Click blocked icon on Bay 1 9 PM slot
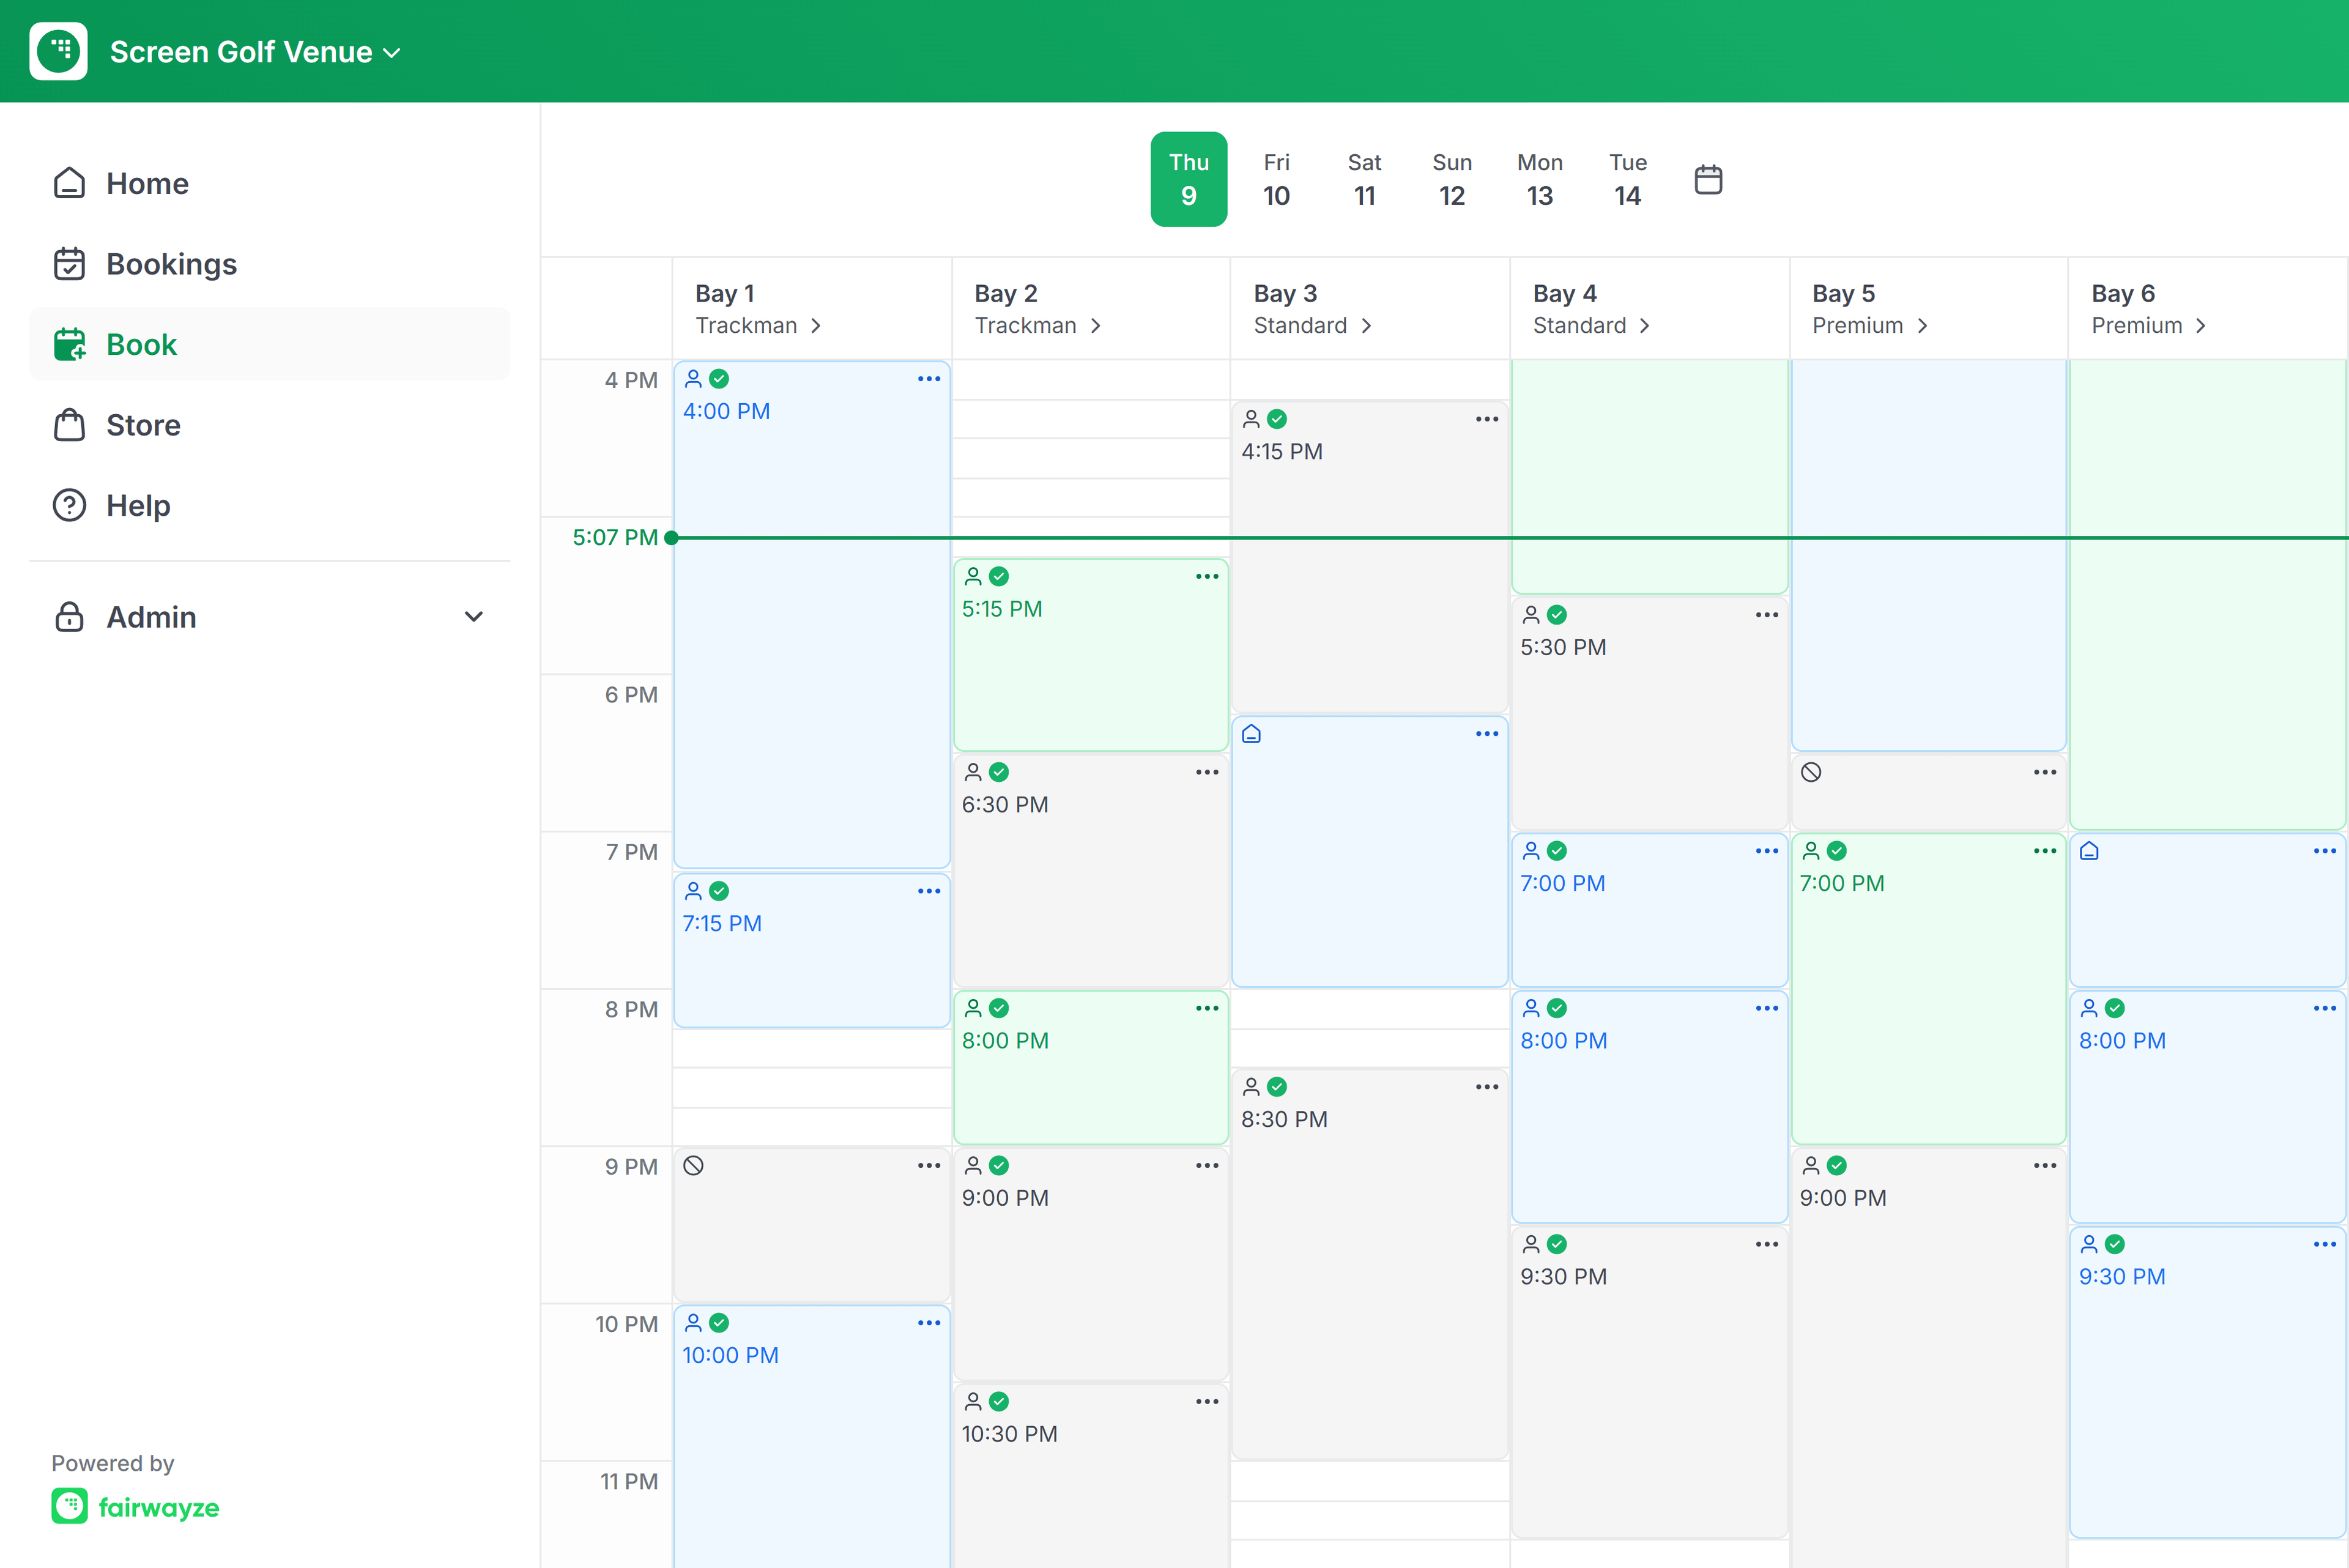 point(693,1165)
